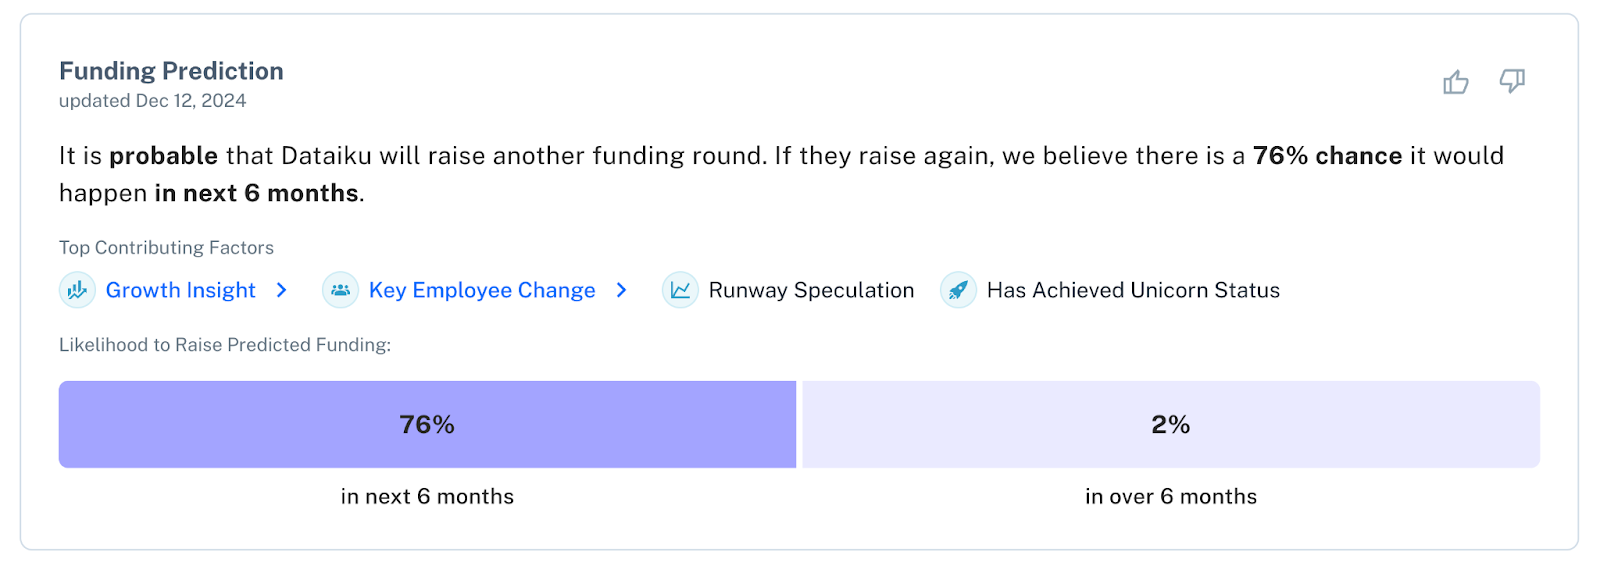
Task: Click the updated Dec 12, 2024 date
Action: click(x=152, y=101)
